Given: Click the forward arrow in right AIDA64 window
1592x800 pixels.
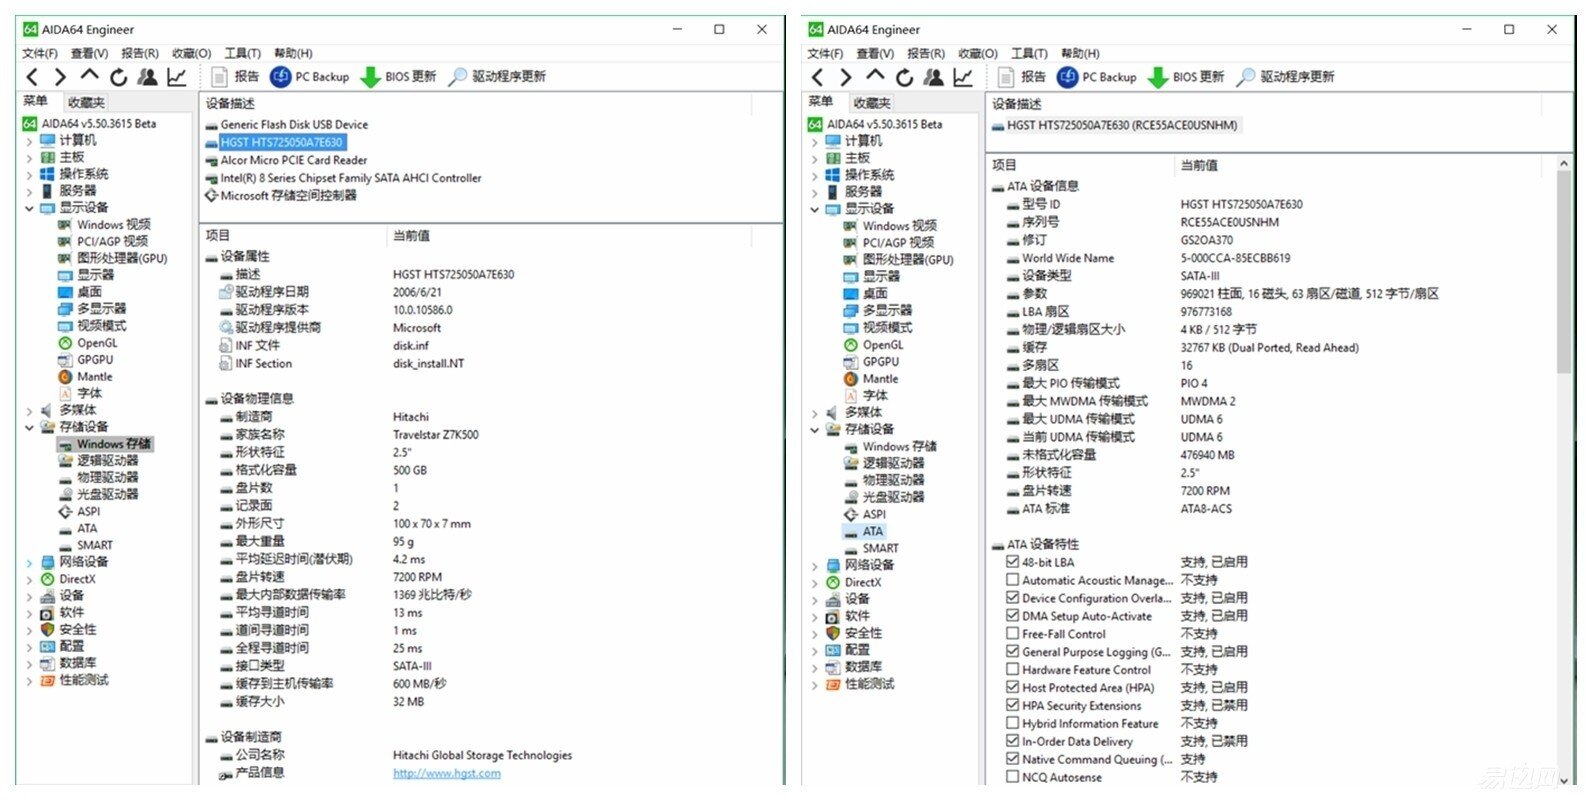Looking at the screenshot, I should point(846,77).
